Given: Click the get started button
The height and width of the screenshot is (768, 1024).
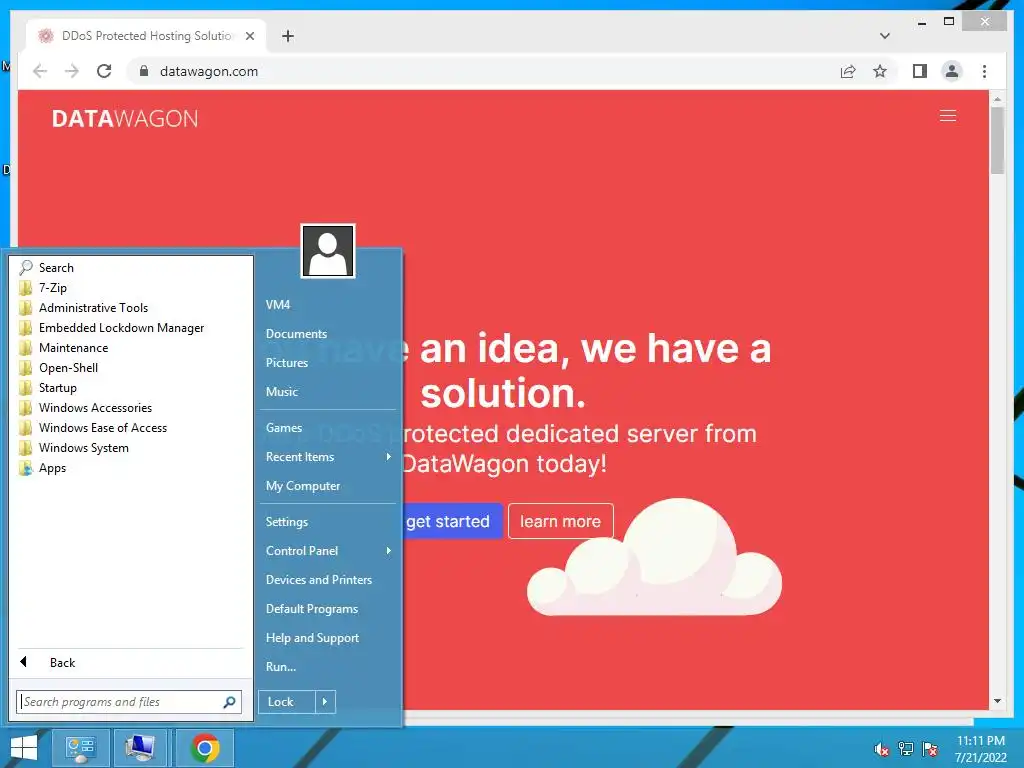Looking at the screenshot, I should pos(452,521).
